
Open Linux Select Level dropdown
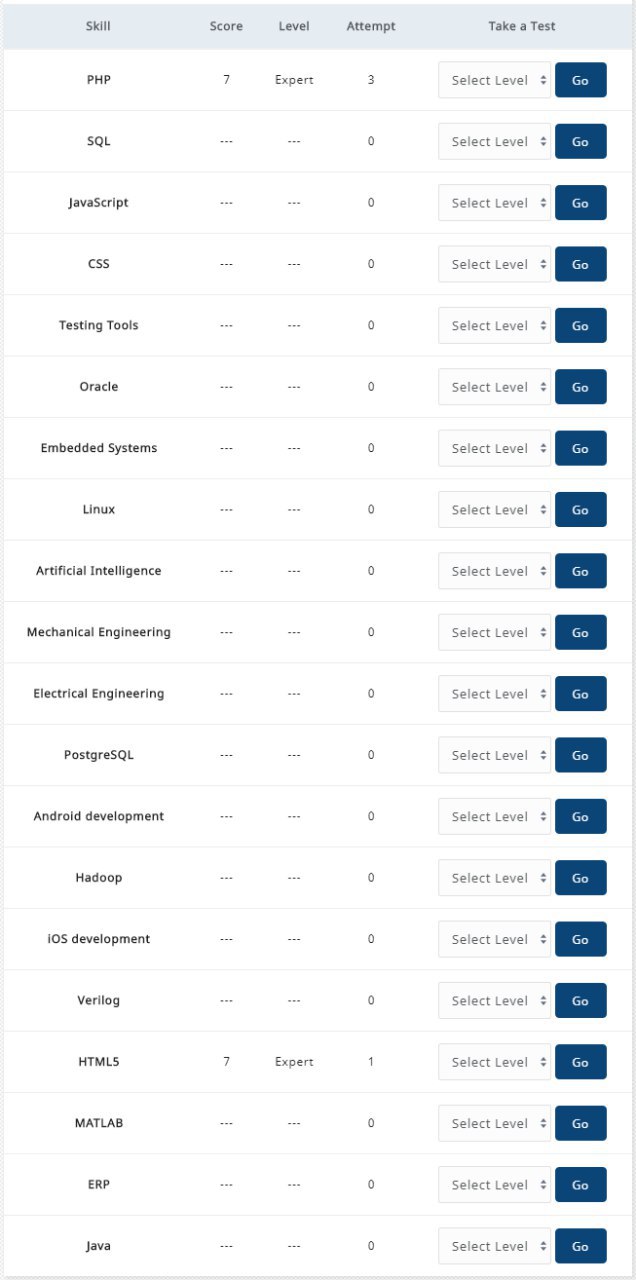coord(495,510)
